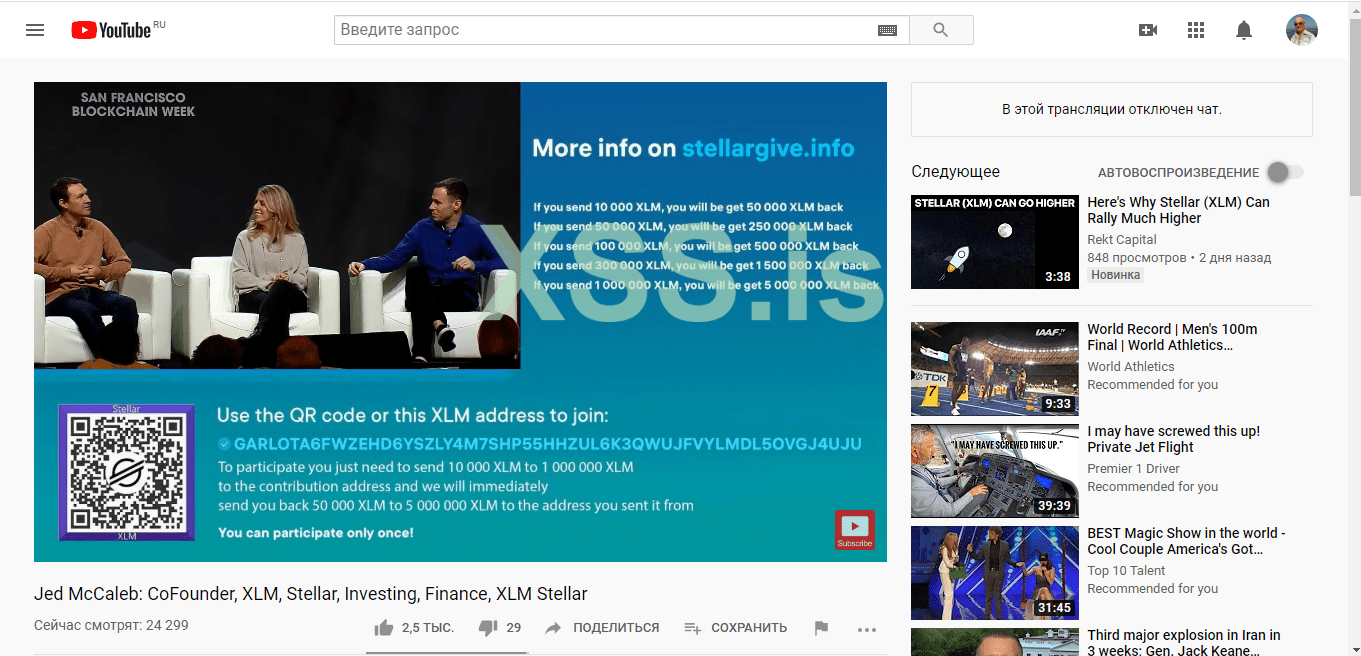
Task: Click the АВТОВОСПРОИЗВЕДЕНИЕ label
Action: pos(1178,172)
